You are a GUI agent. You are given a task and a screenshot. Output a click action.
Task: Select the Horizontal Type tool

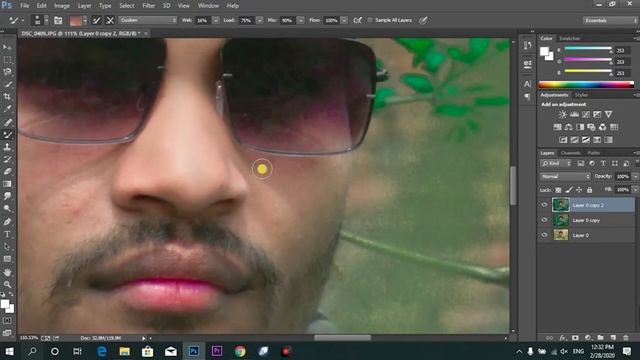[x=7, y=234]
